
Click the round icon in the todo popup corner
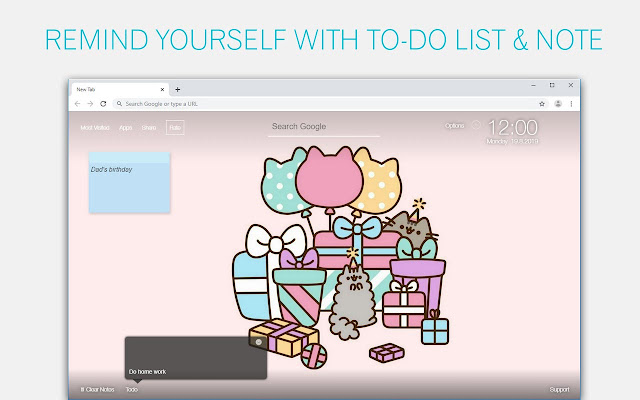(259, 342)
